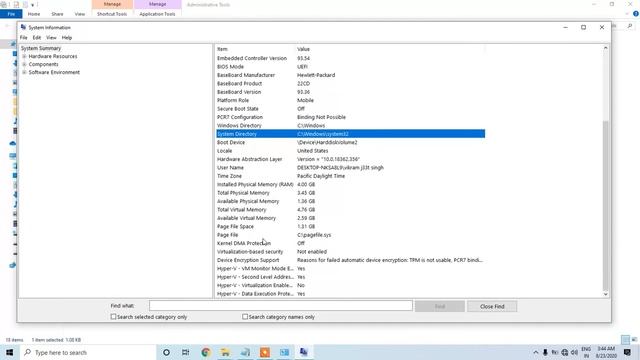640x360 pixels.
Task: Open the volume speaker tray icon
Action: tap(574, 352)
